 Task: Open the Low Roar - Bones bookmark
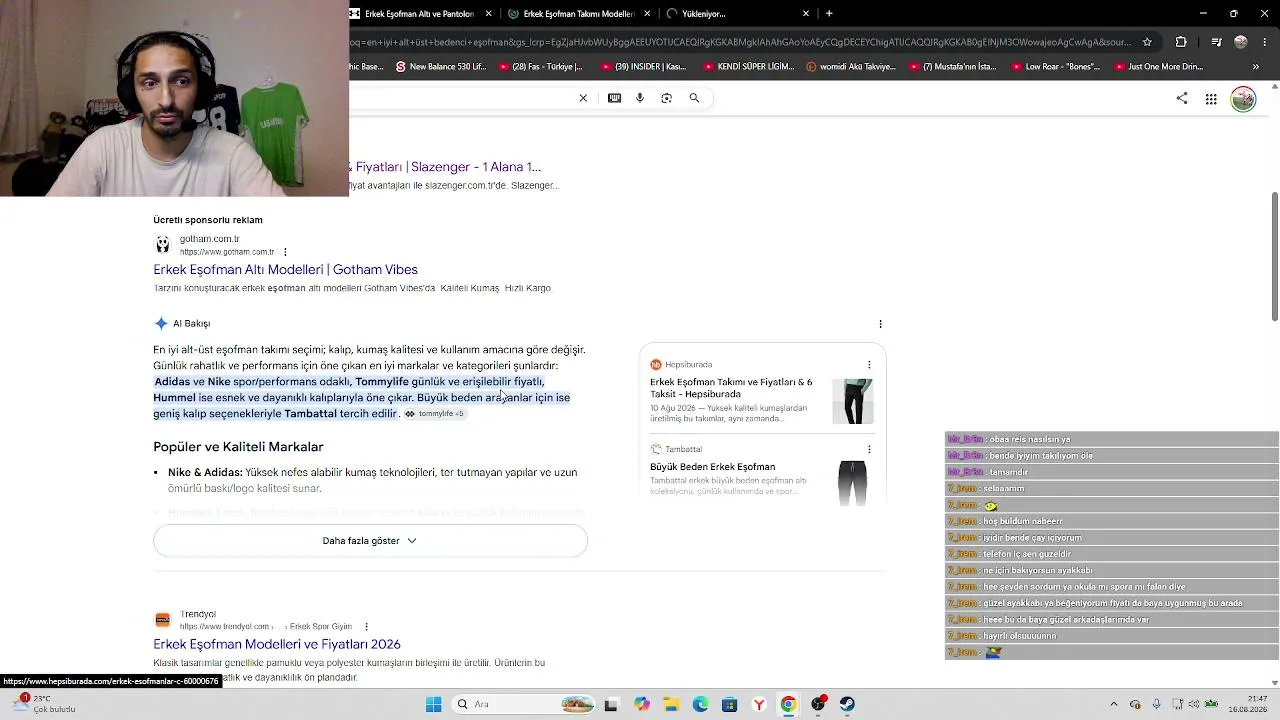click(x=1056, y=67)
